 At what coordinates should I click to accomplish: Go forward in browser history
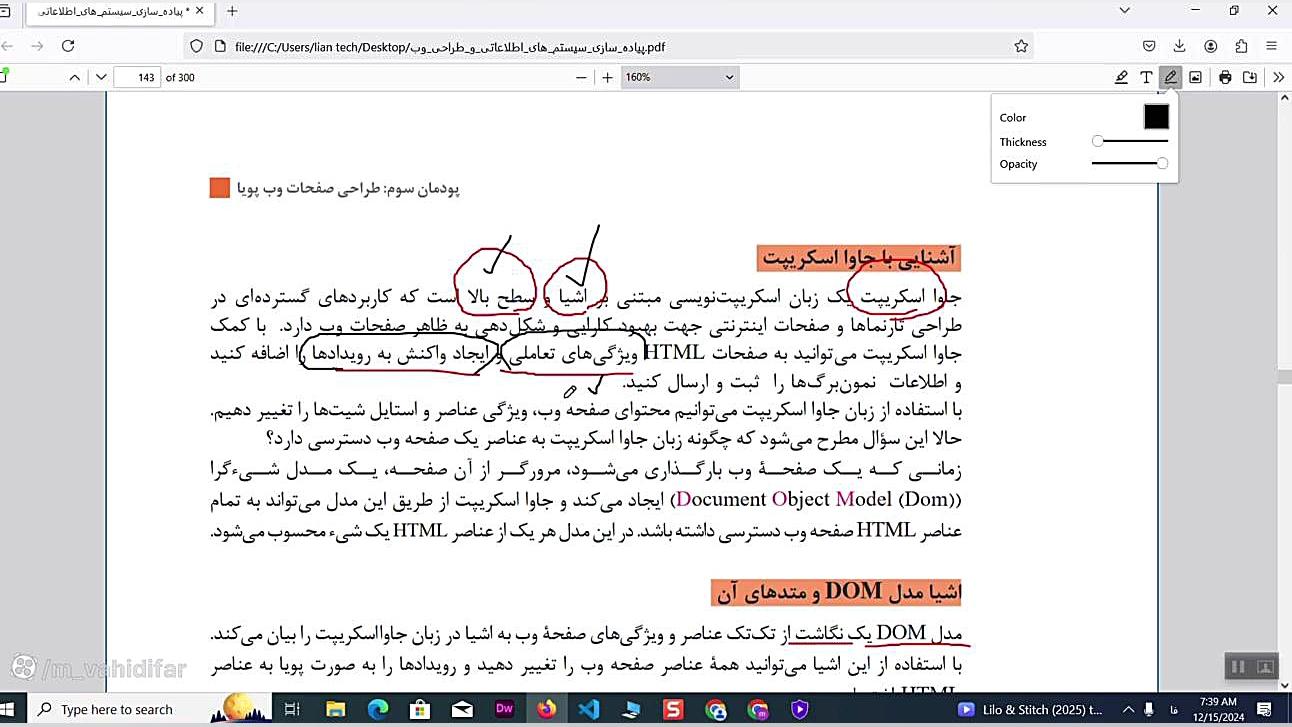coord(37,46)
